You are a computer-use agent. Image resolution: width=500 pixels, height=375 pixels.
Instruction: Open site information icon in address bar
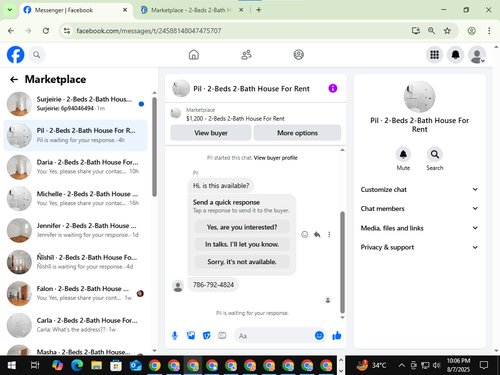pyautogui.click(x=67, y=31)
